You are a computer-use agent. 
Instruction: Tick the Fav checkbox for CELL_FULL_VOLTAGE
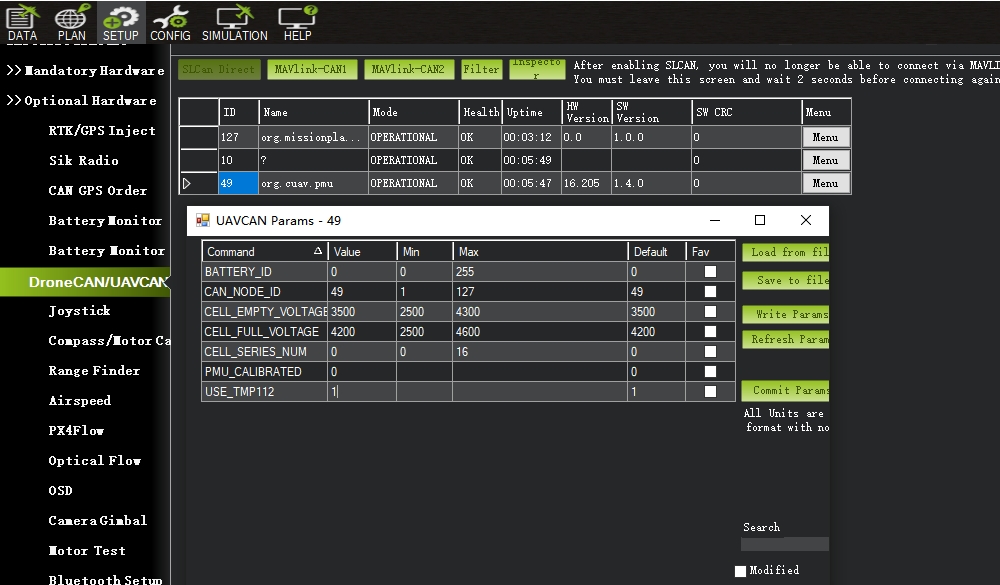click(x=710, y=332)
